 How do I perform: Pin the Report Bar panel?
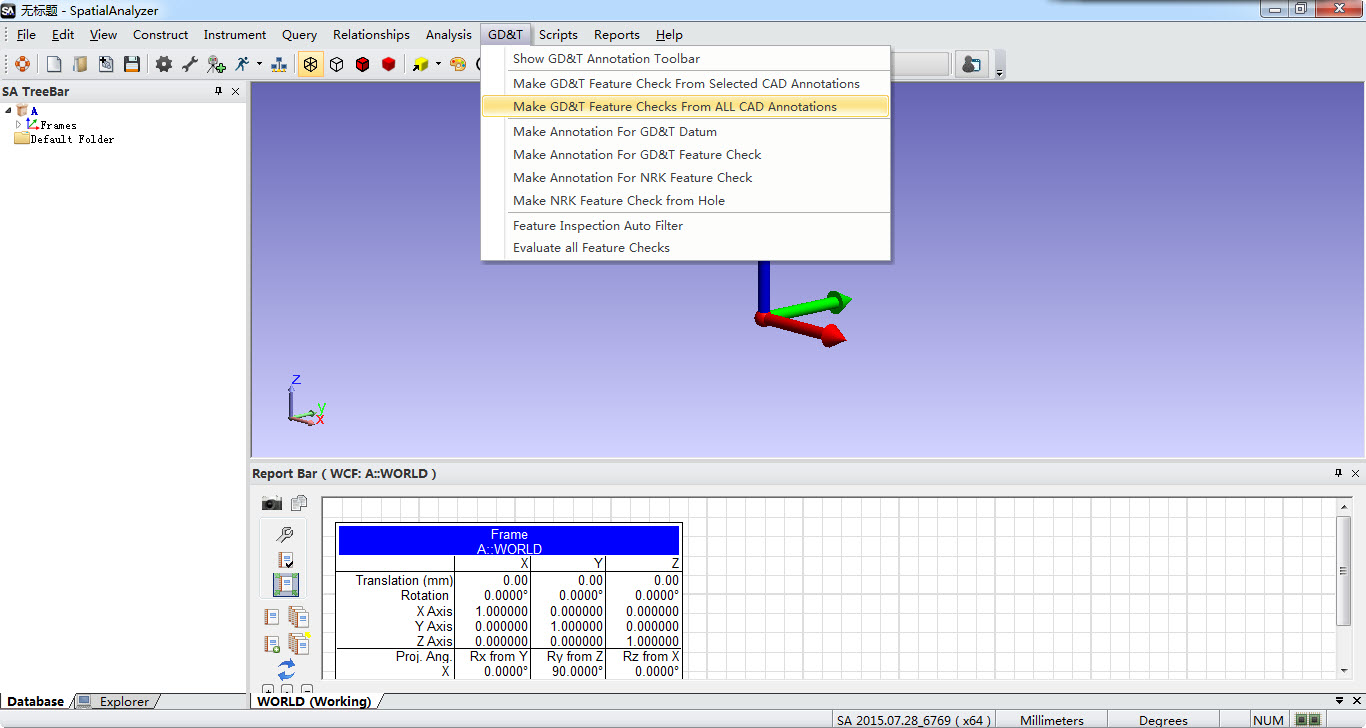click(x=1338, y=473)
